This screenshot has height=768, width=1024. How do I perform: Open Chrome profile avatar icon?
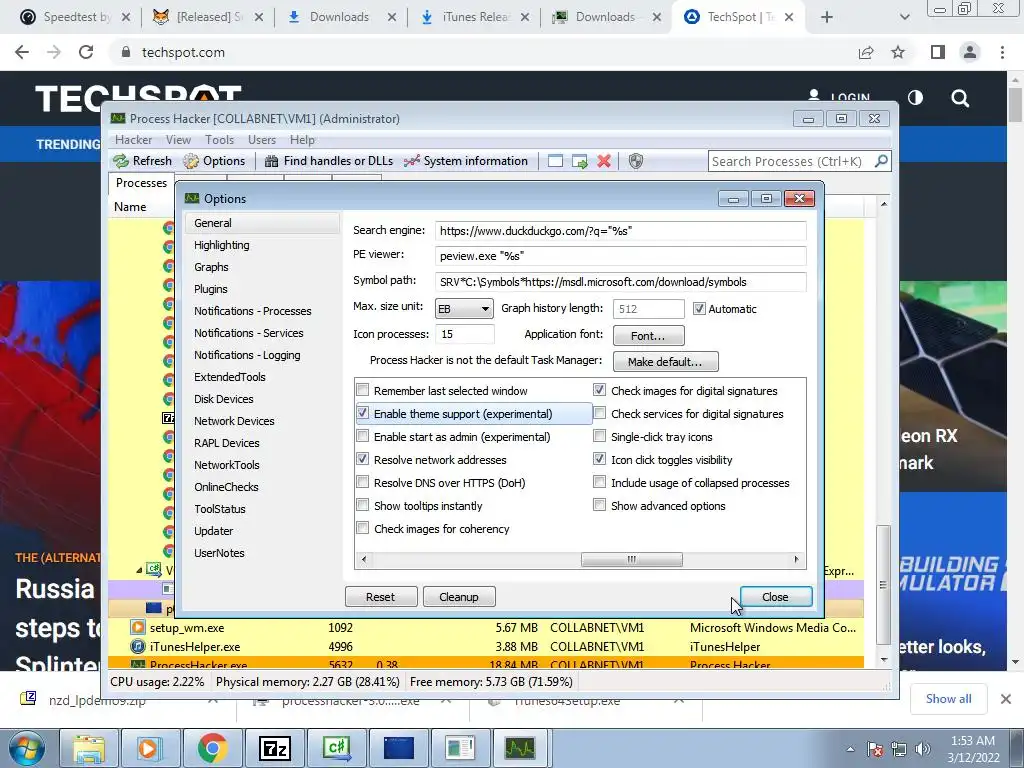click(970, 52)
